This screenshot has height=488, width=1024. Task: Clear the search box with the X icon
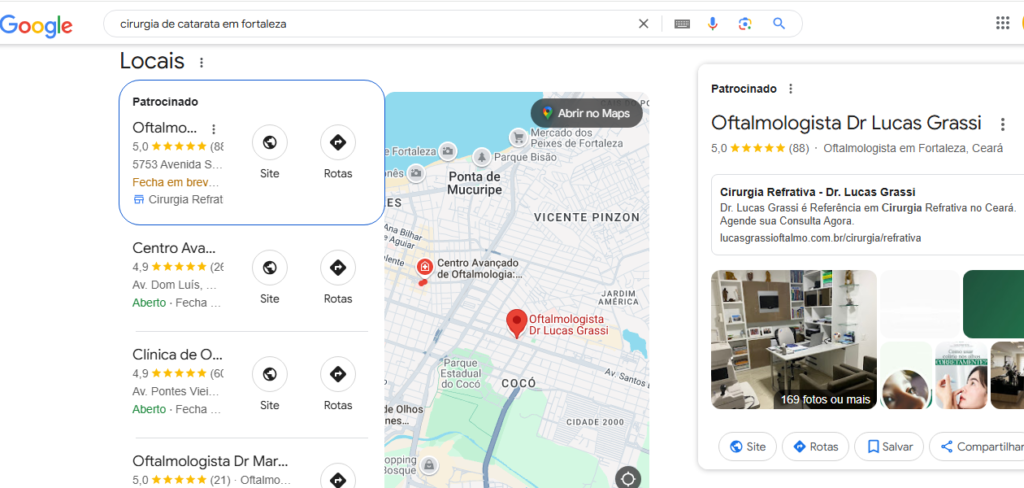click(643, 24)
